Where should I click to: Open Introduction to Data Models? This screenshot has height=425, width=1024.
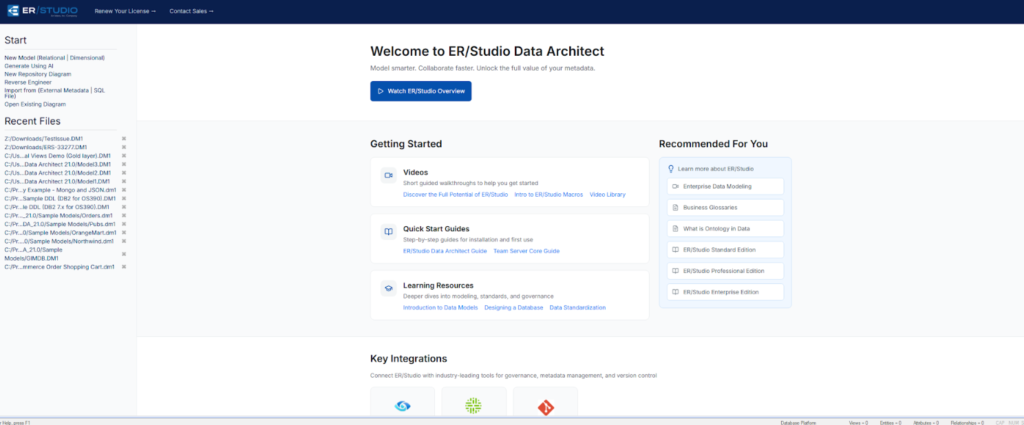tap(440, 307)
